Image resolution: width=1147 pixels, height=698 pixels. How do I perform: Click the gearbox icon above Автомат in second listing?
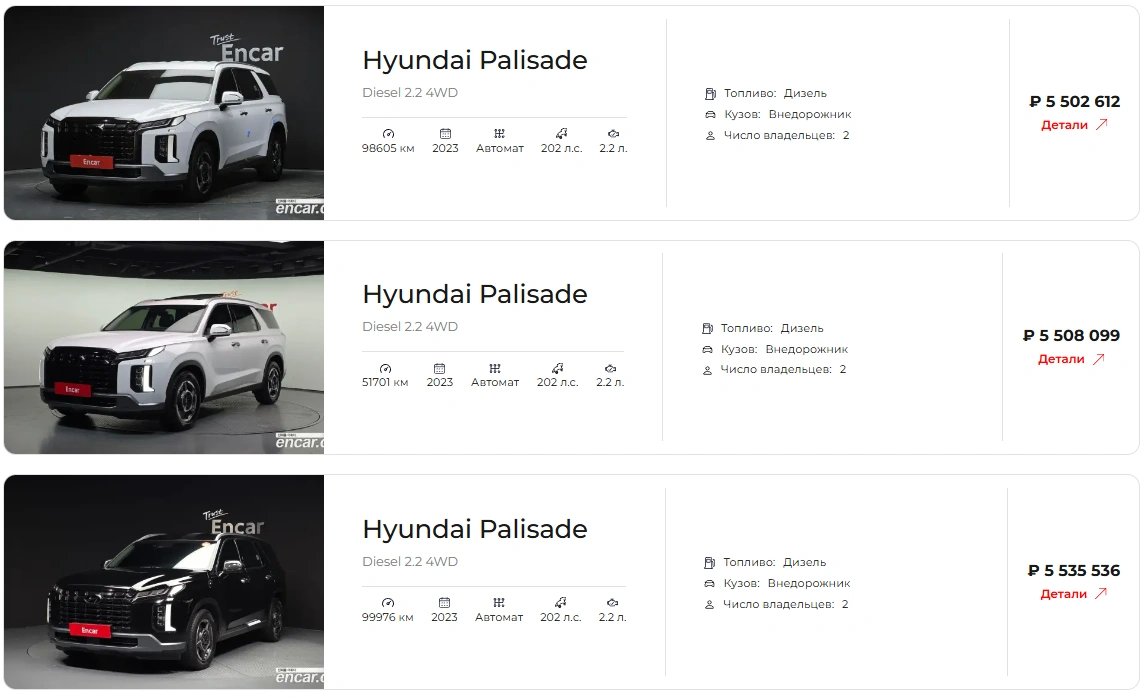(x=494, y=369)
